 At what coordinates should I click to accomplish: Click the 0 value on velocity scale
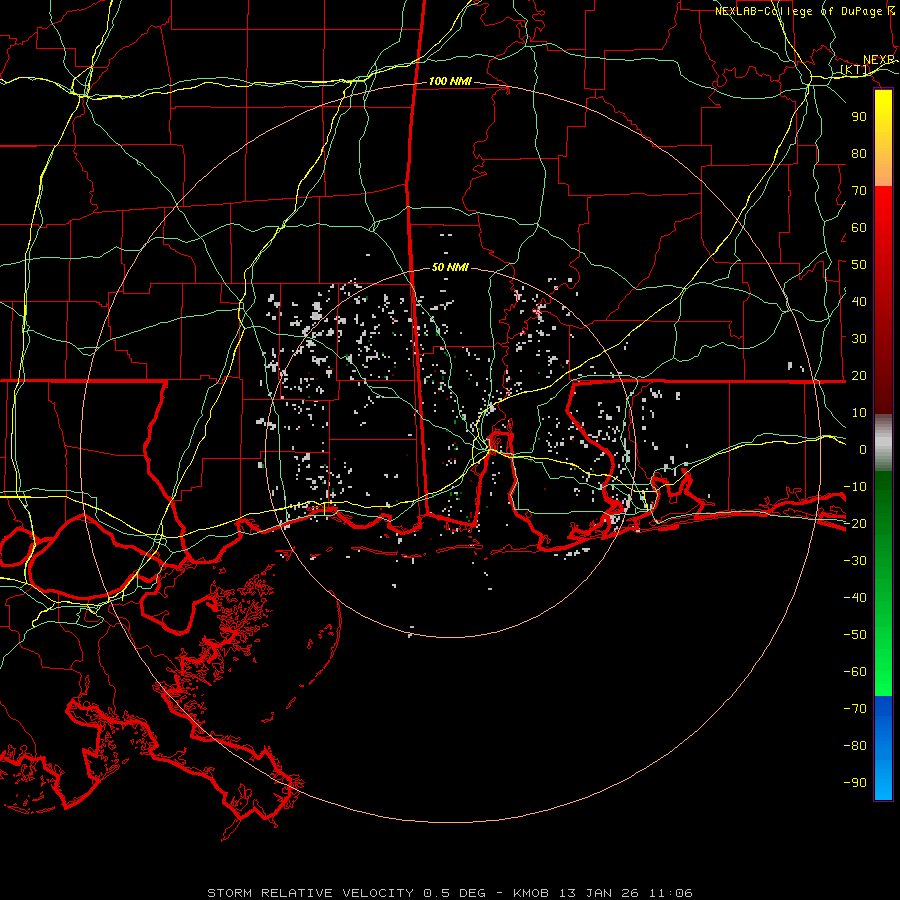pos(863,450)
